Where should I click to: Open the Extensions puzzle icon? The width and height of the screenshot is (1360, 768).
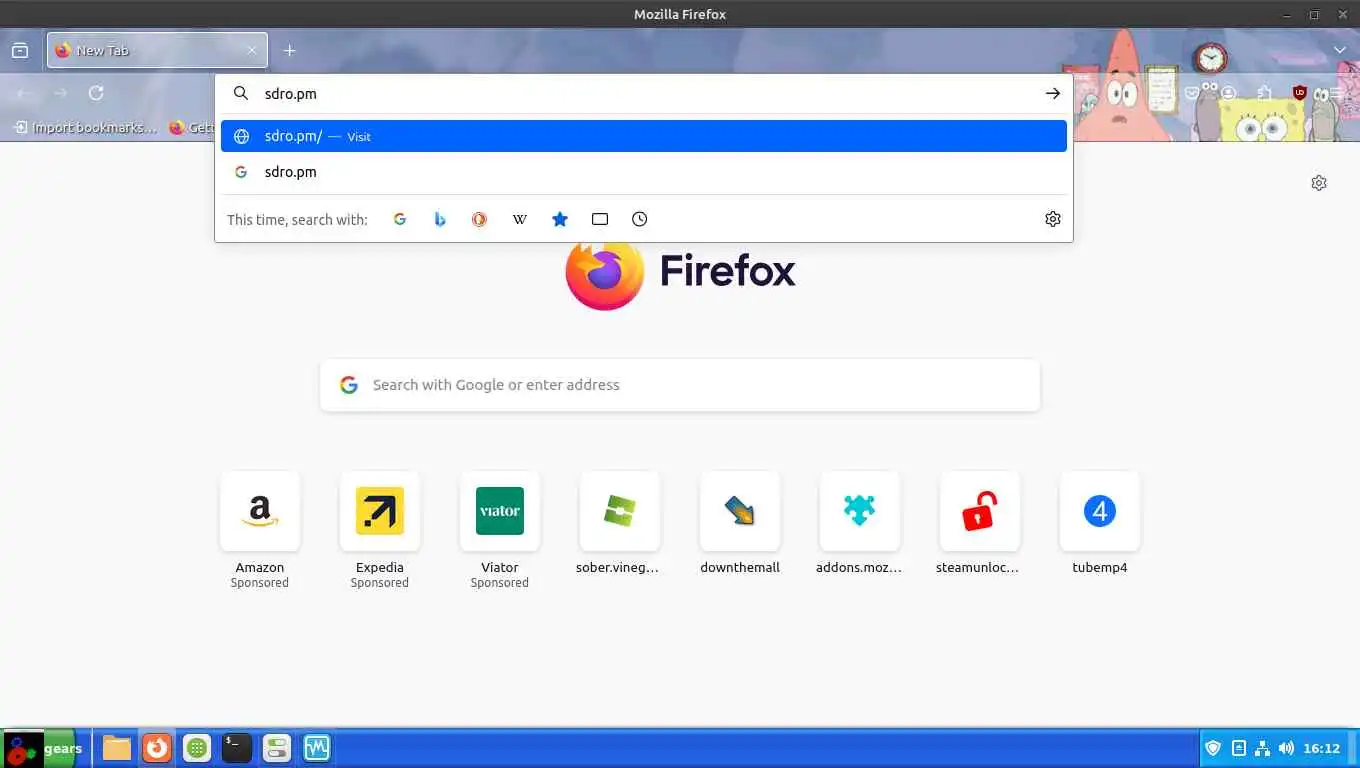tap(1265, 93)
